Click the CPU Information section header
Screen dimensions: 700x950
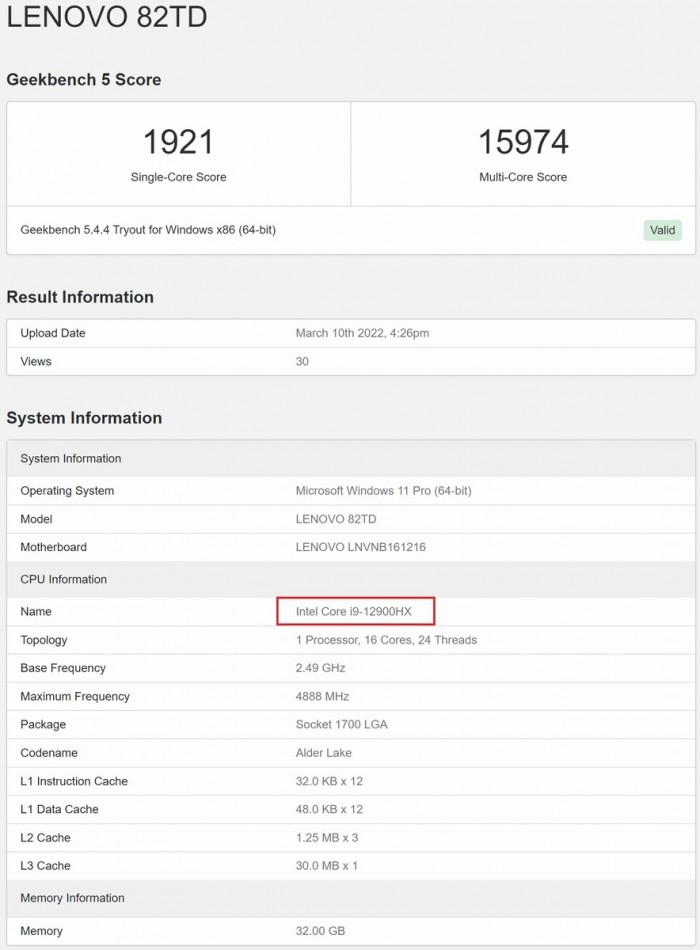tap(63, 579)
